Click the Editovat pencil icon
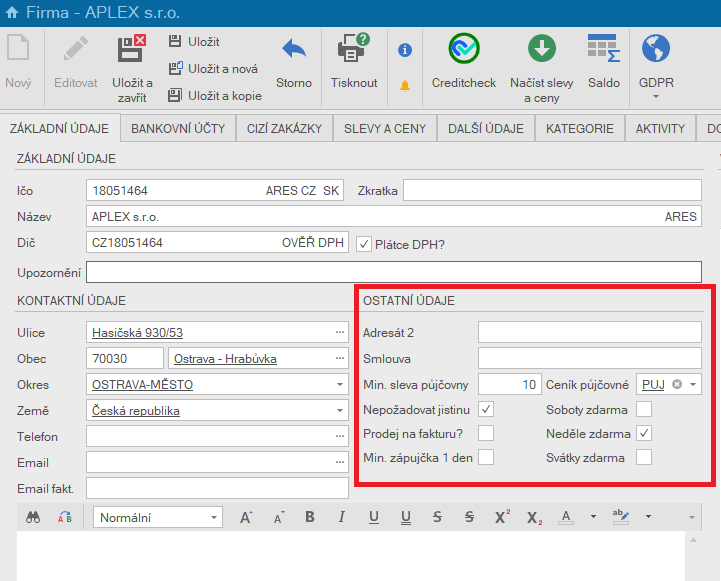 click(76, 48)
